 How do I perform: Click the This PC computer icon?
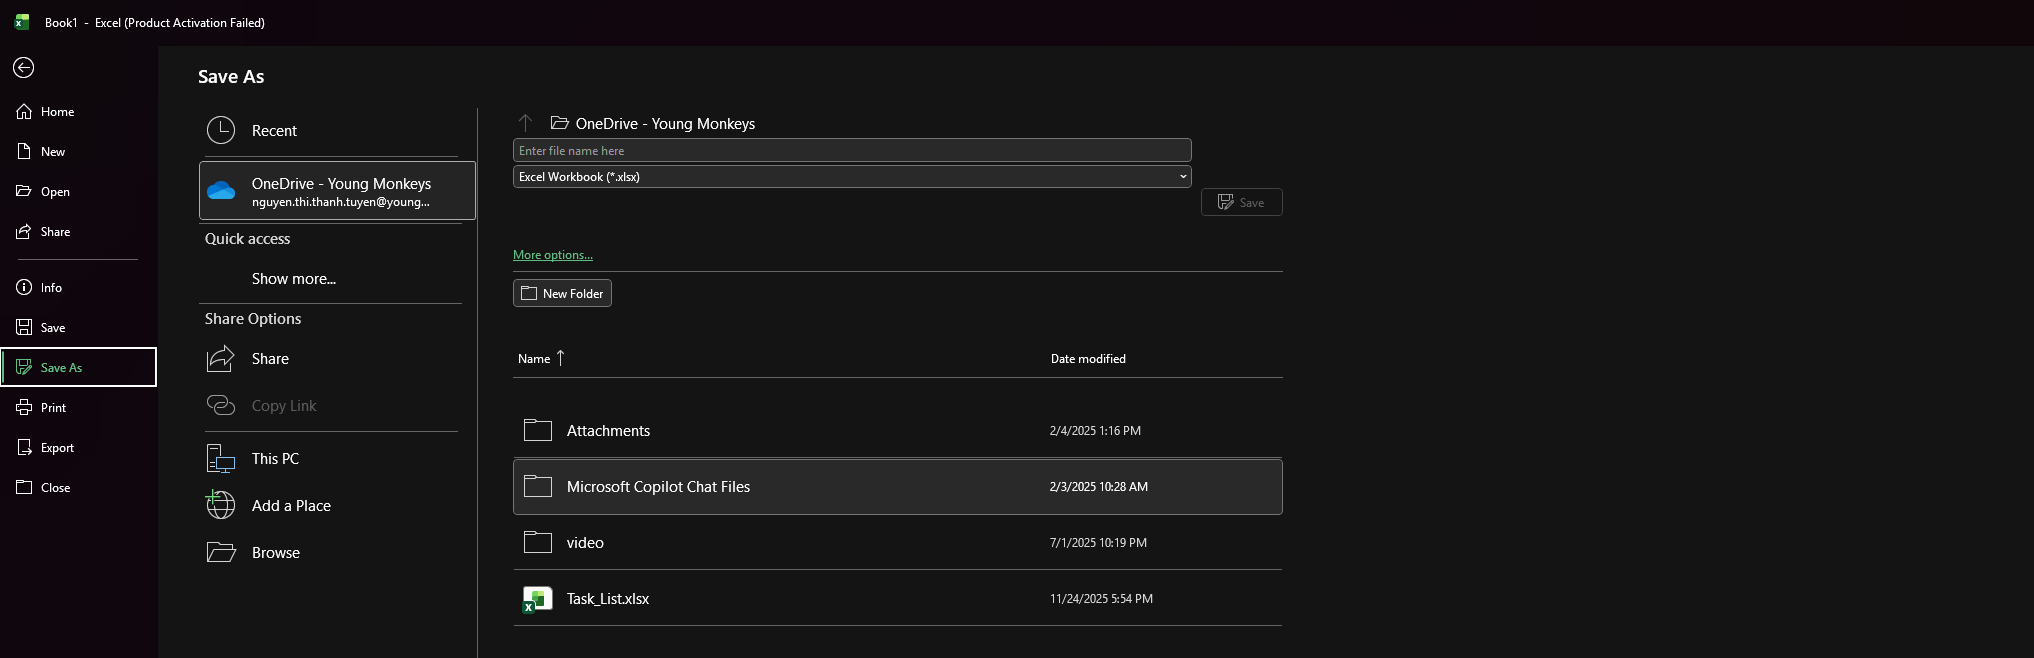point(221,459)
